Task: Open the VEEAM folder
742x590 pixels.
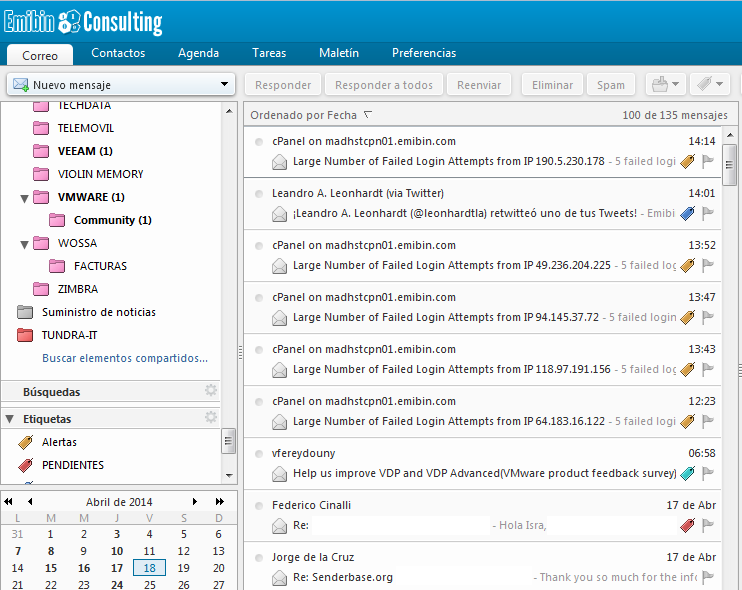Action: click(x=85, y=151)
